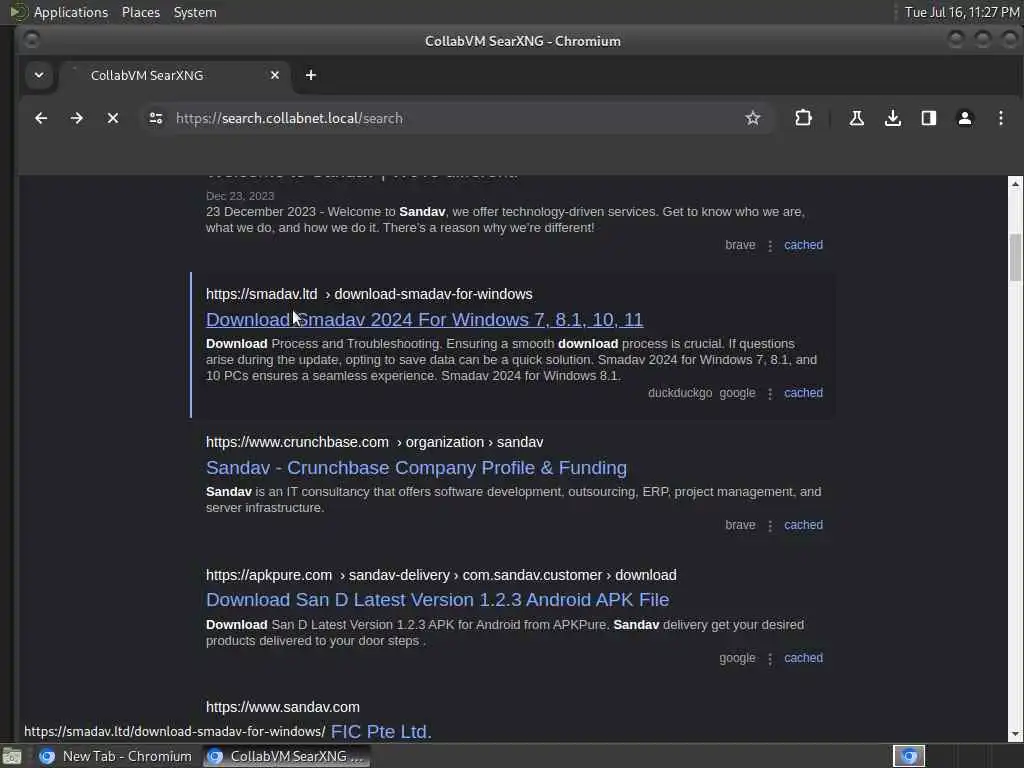Click google engine label on smadav result
Image resolution: width=1024 pixels, height=768 pixels.
click(737, 392)
